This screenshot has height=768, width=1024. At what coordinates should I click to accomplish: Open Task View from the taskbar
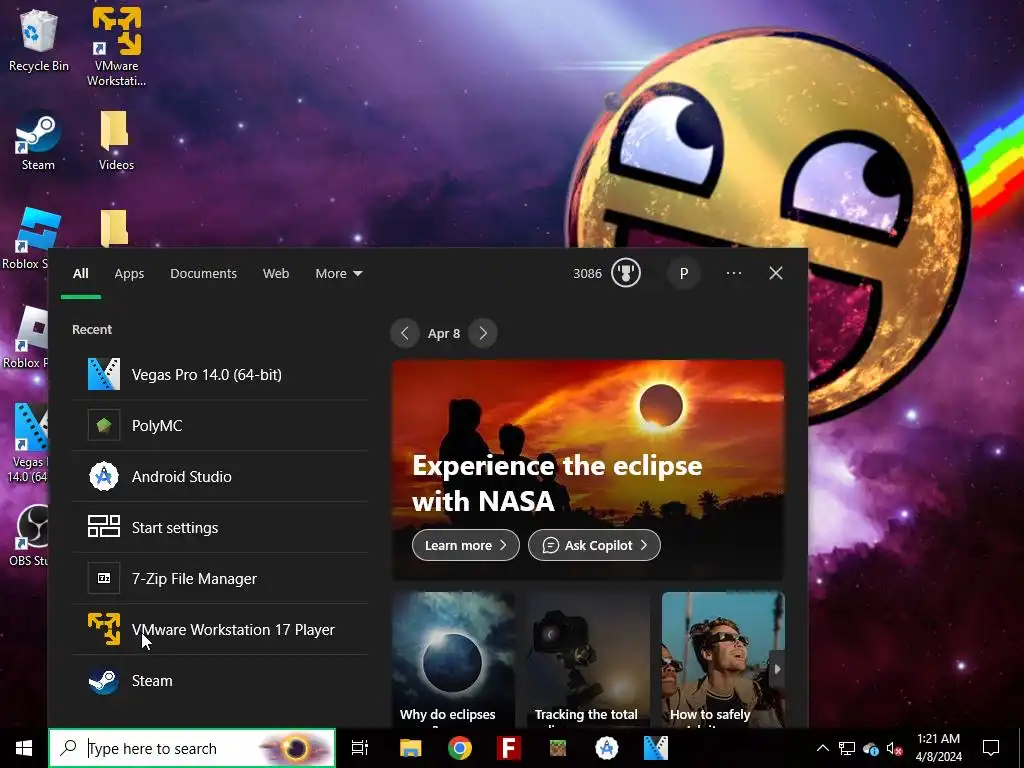(360, 748)
